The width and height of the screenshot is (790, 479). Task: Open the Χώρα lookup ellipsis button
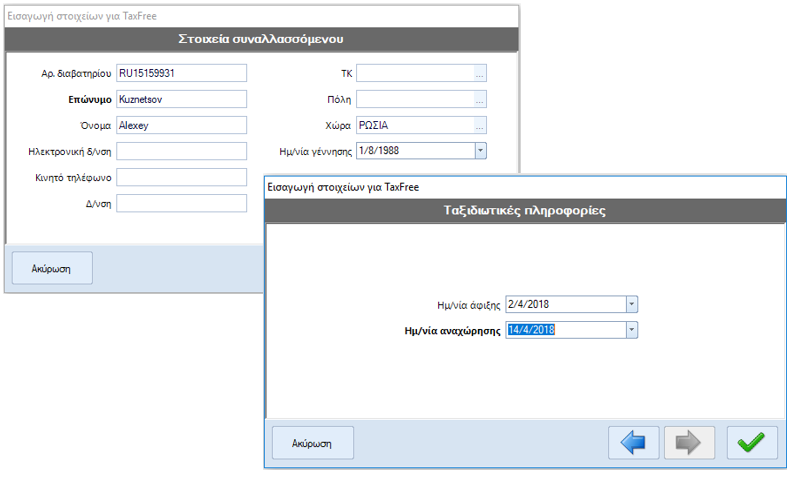480,125
